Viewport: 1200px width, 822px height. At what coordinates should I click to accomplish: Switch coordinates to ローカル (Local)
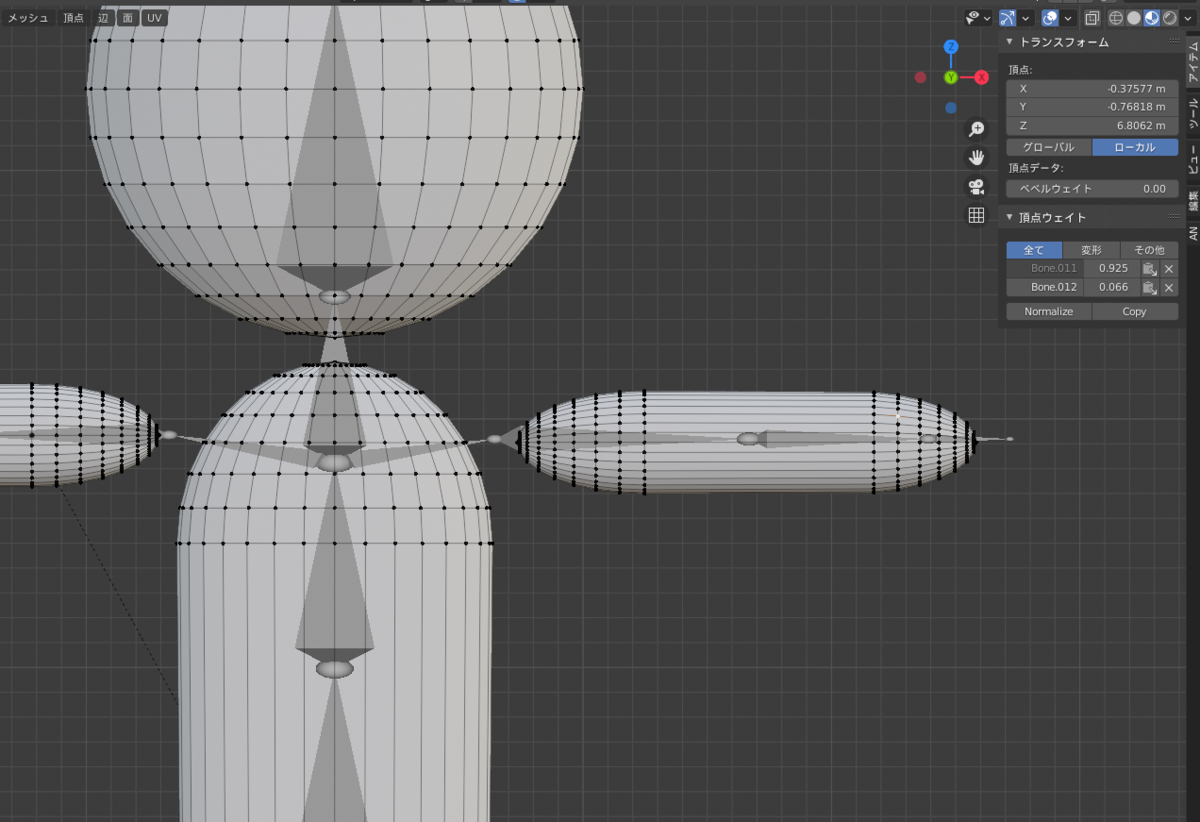tap(1135, 147)
